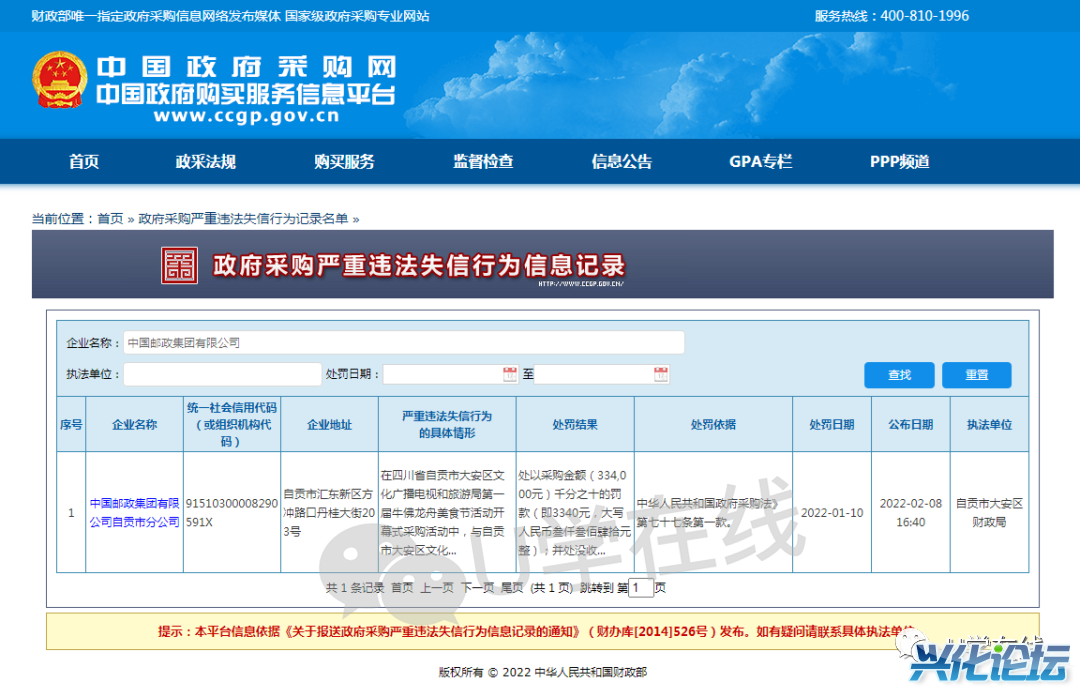Click the 公布日期 column header

pos(911,424)
